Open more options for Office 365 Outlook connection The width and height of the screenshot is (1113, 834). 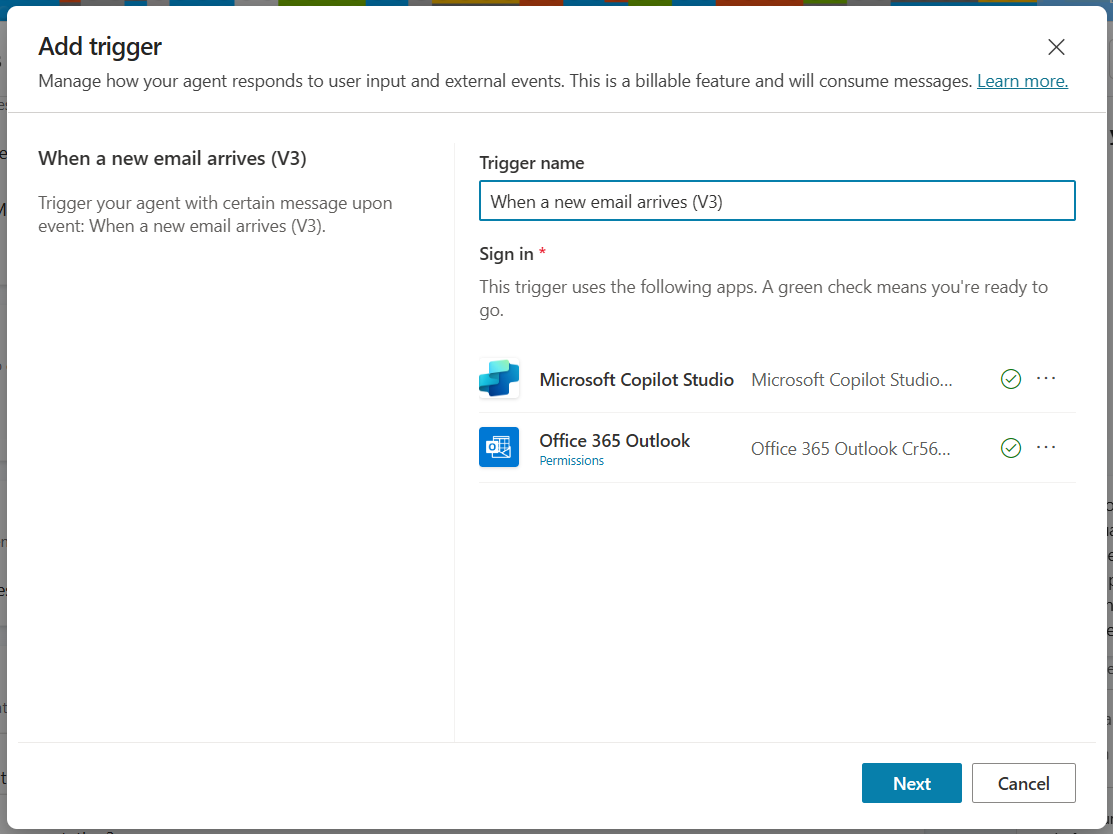click(1046, 447)
